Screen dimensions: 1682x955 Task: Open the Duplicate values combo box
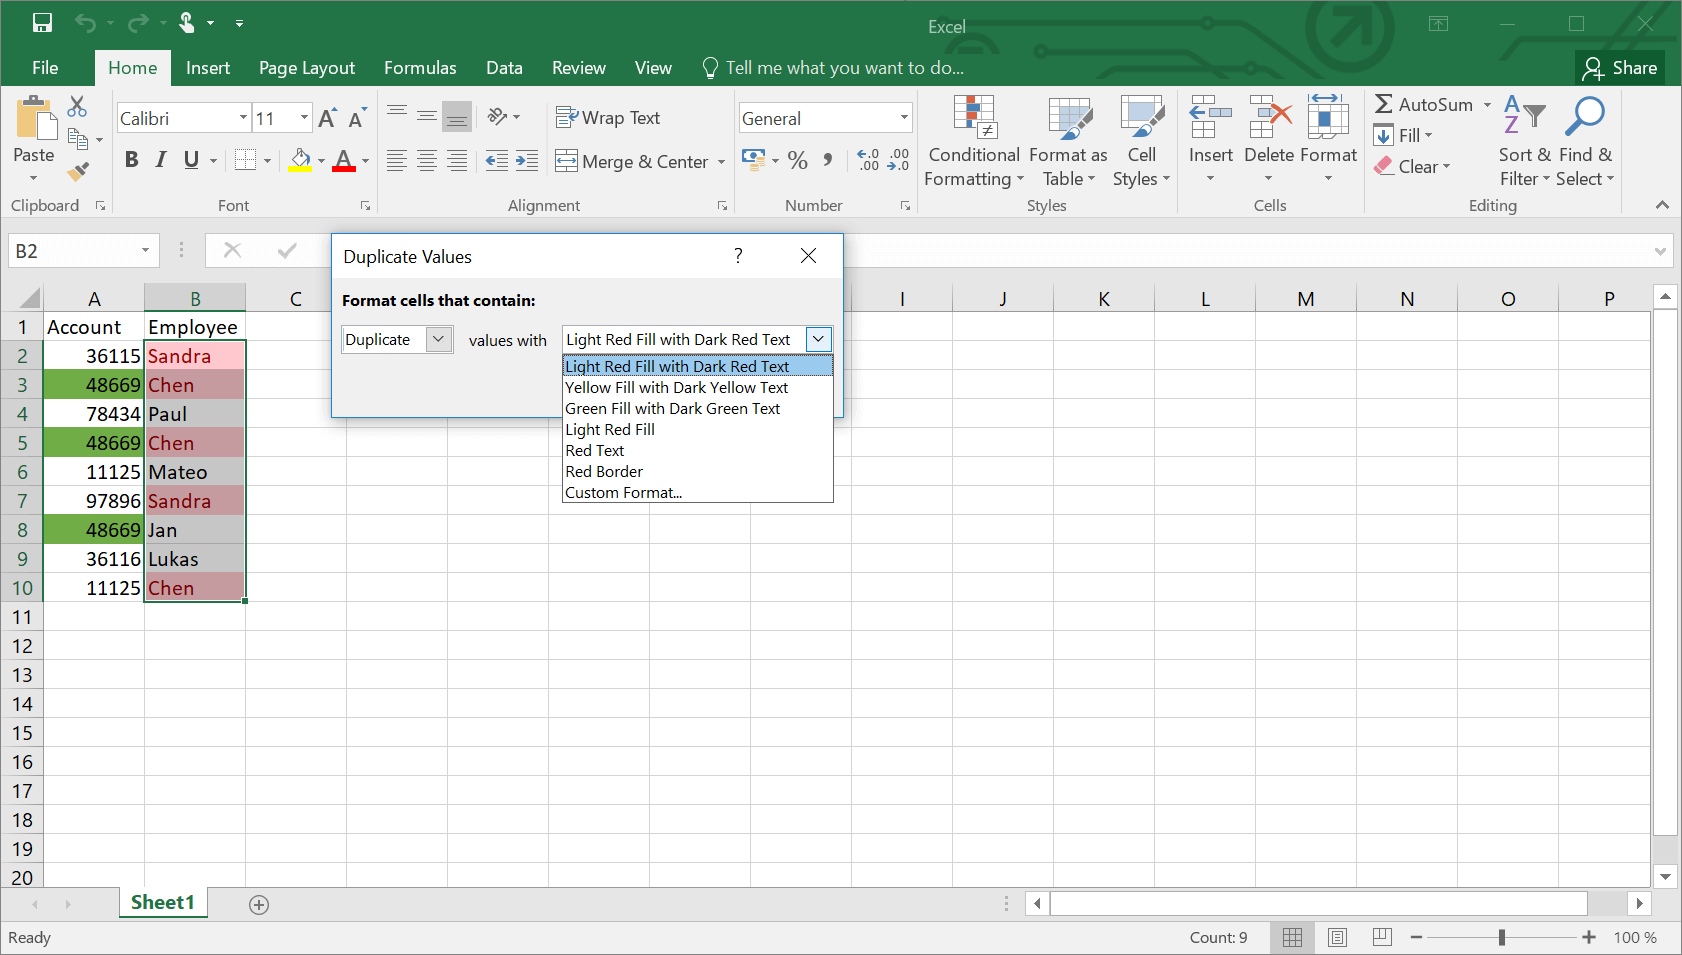438,339
